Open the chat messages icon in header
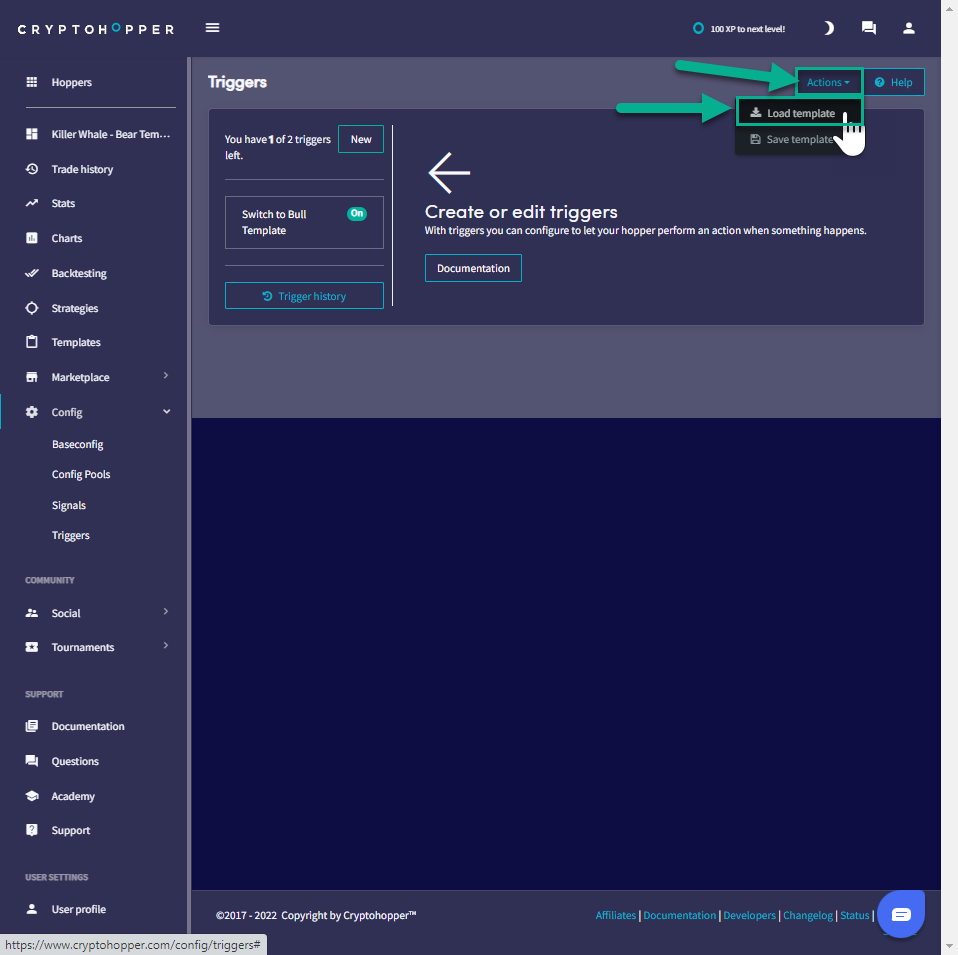Screen dimensions: 958x955 pyautogui.click(x=868, y=28)
